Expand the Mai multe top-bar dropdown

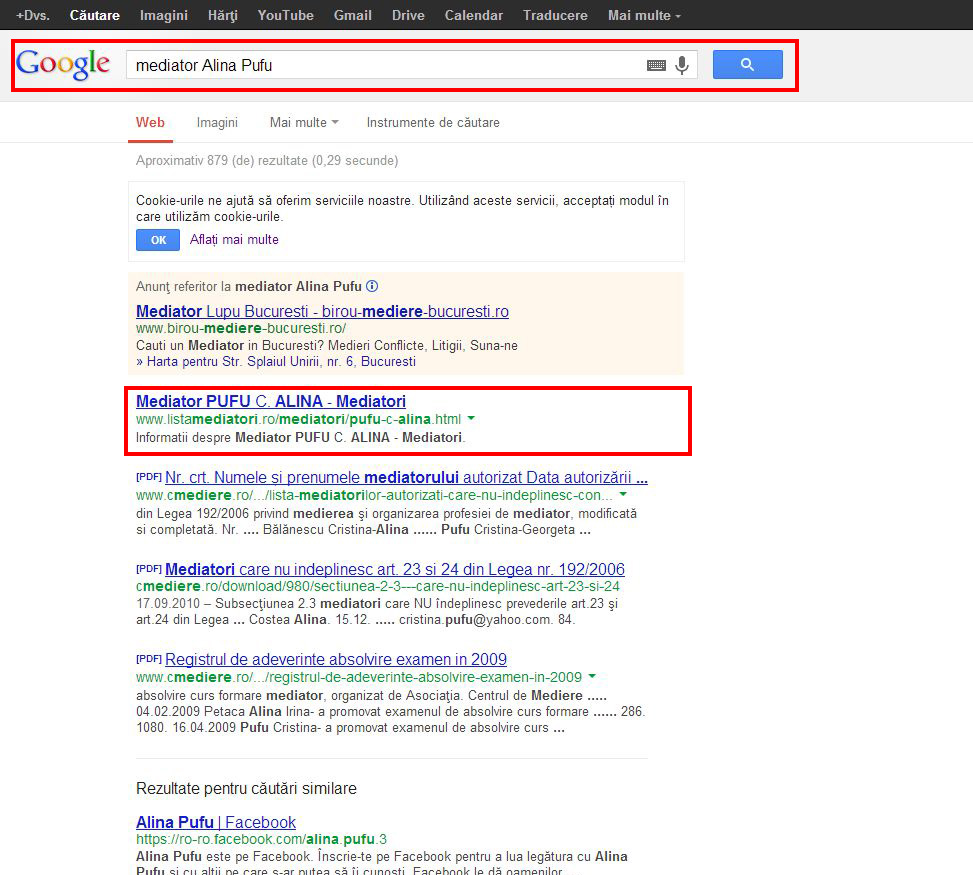(644, 15)
